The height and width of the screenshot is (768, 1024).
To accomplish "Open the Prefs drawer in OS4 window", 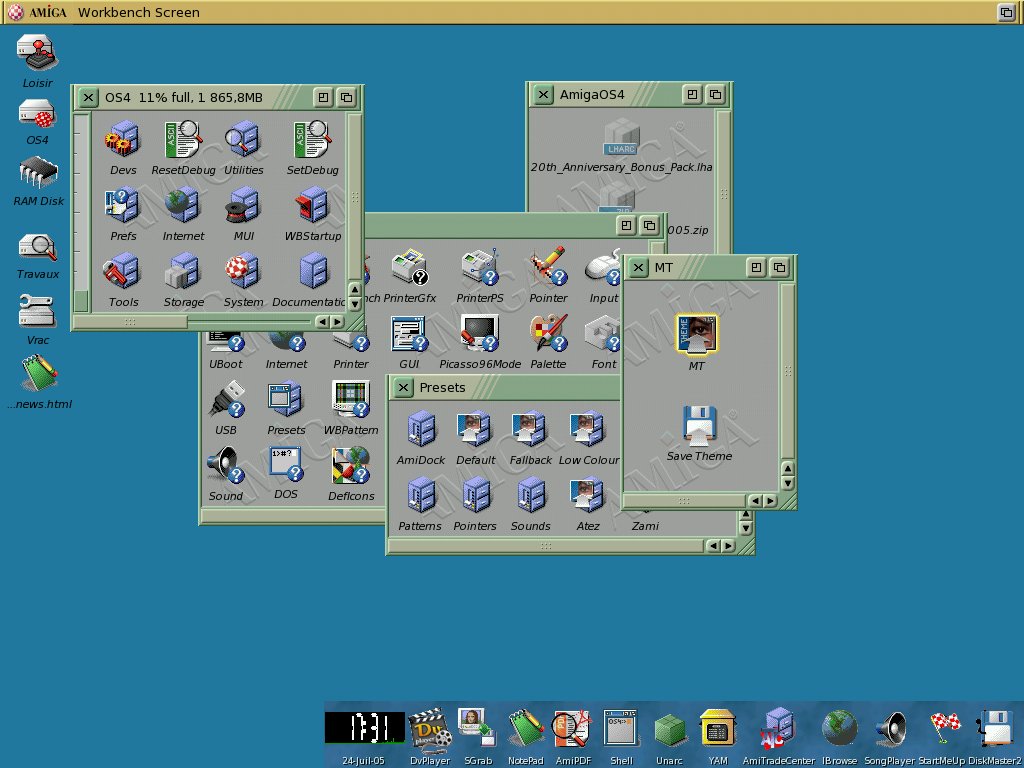I will [x=122, y=205].
